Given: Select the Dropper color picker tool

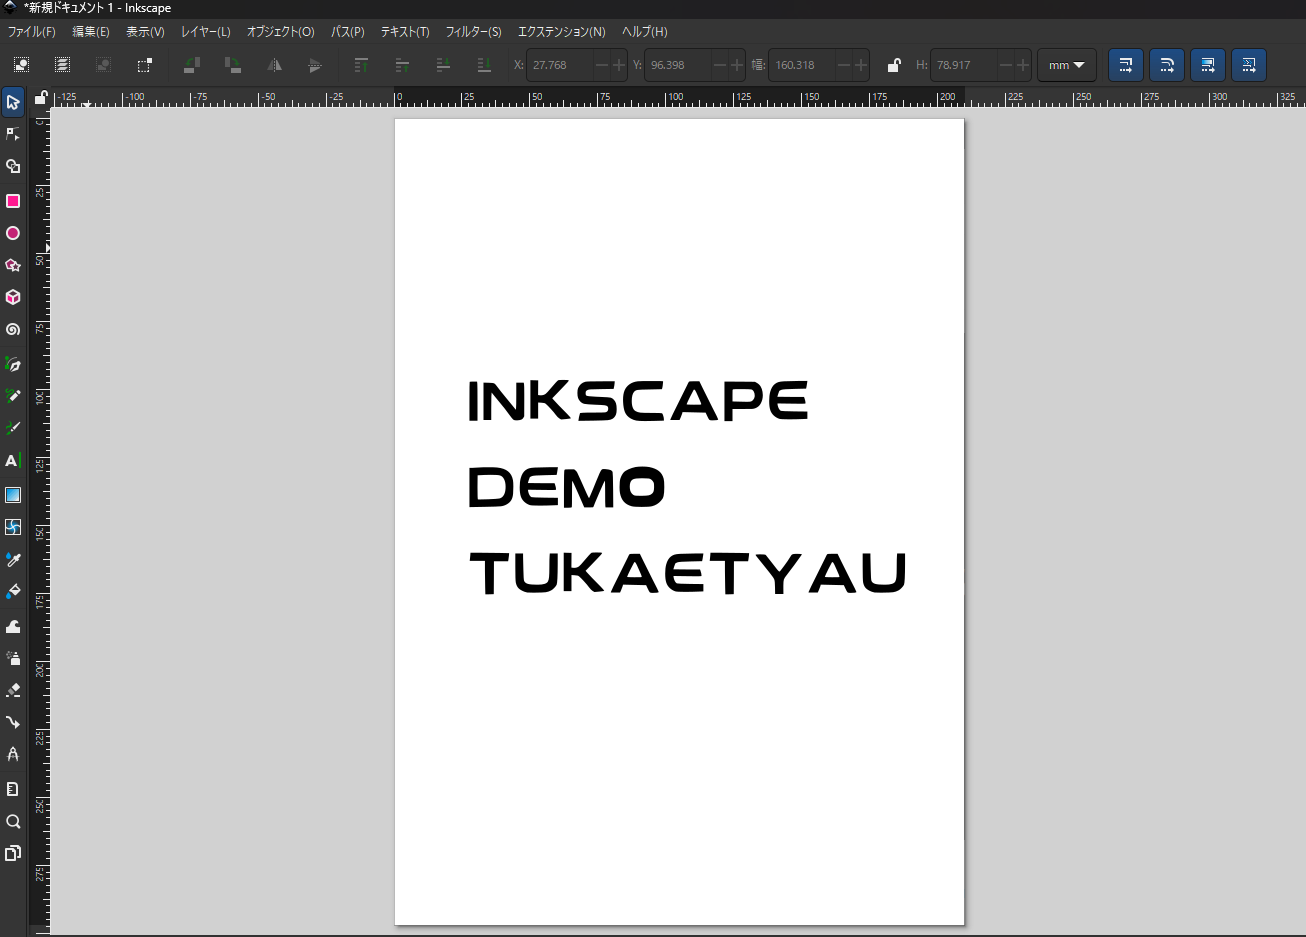Looking at the screenshot, I should 13,559.
